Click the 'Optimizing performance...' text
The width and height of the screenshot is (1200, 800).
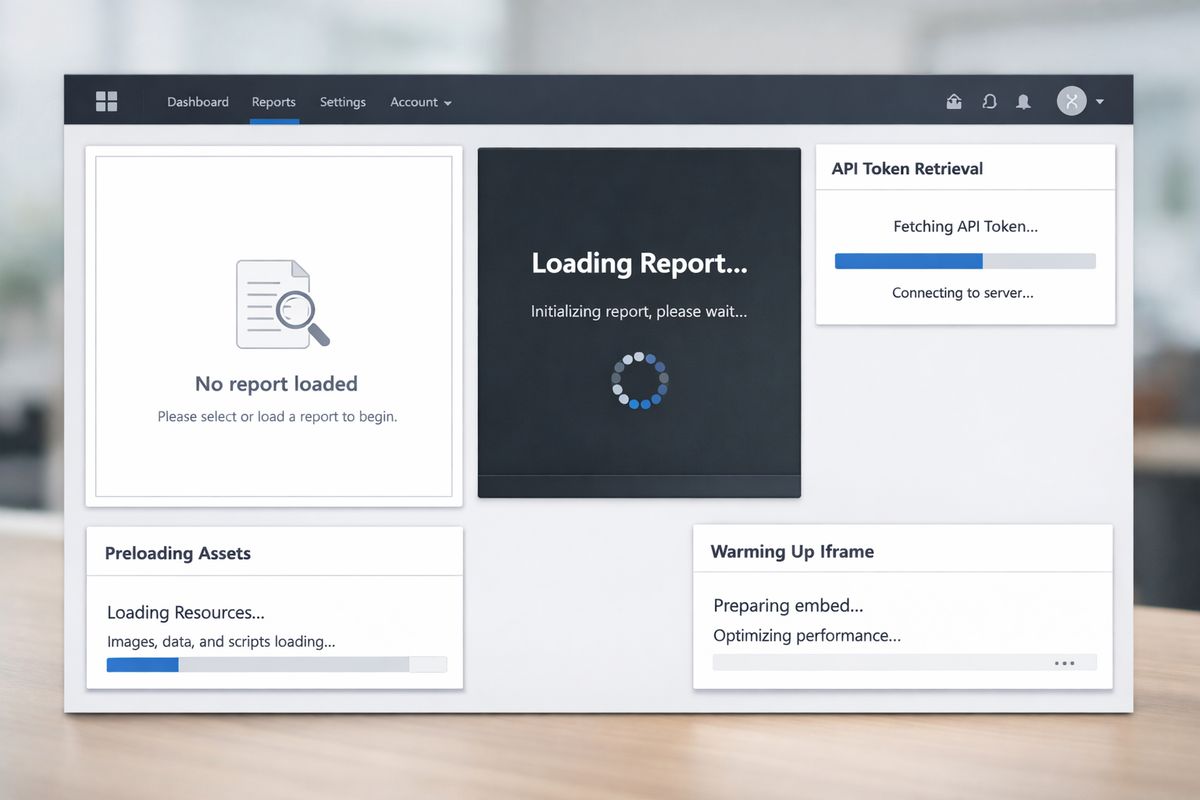click(x=807, y=636)
